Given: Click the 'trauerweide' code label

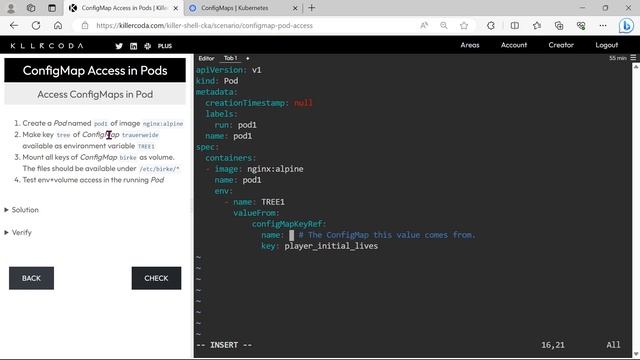Looking at the screenshot, I should pyautogui.click(x=140, y=135).
